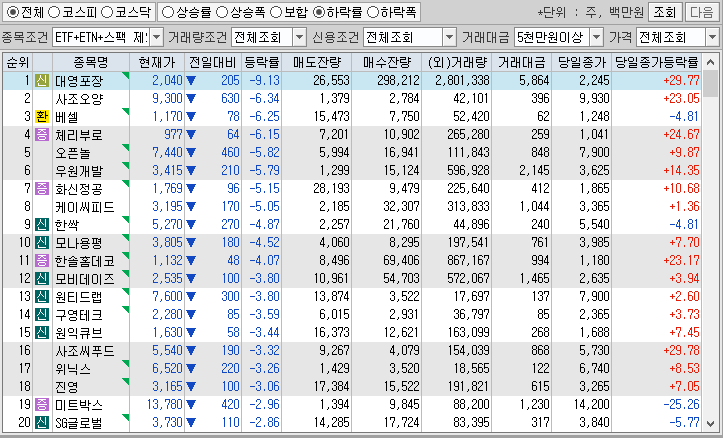Select the 하락률 radio button
Screen dimensions: 723x438
click(x=319, y=12)
